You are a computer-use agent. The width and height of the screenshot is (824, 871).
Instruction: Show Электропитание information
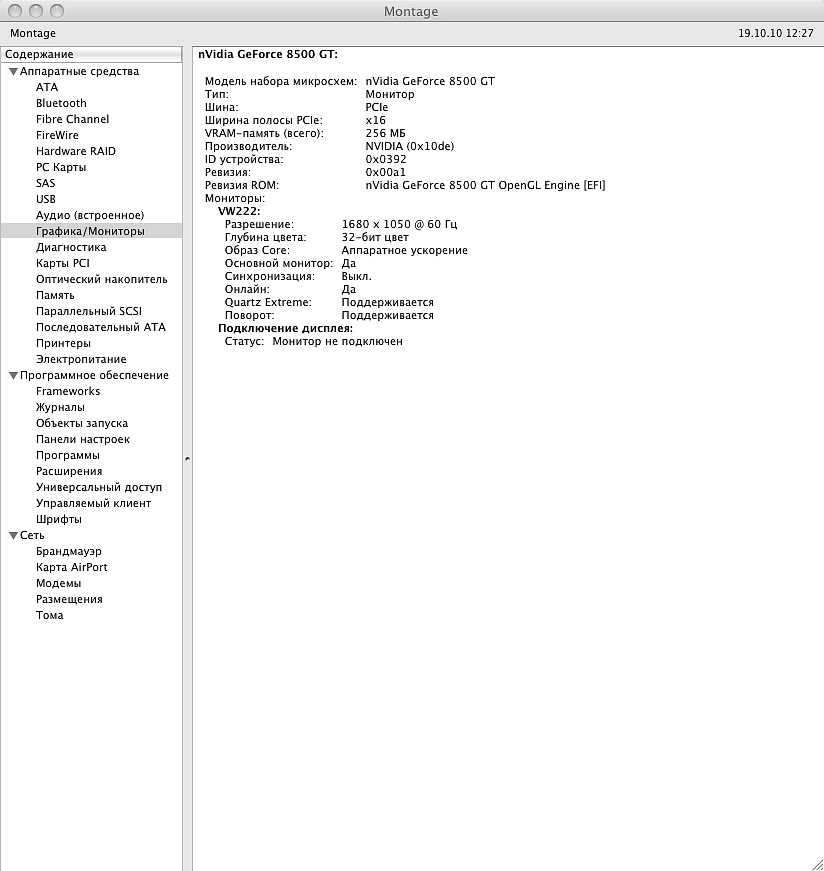tap(81, 359)
